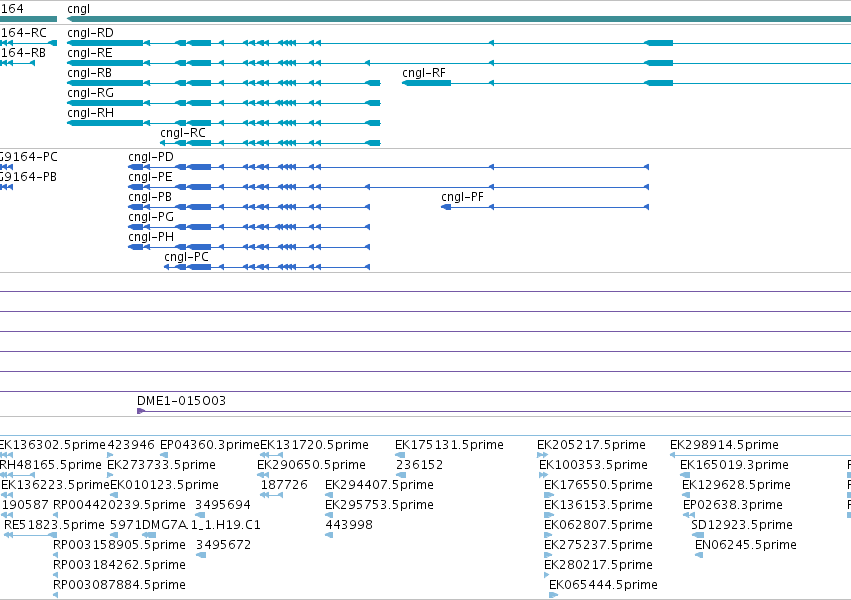The height and width of the screenshot is (600, 851).
Task: Open the EK290650.5prime EST
Action: tap(312, 465)
